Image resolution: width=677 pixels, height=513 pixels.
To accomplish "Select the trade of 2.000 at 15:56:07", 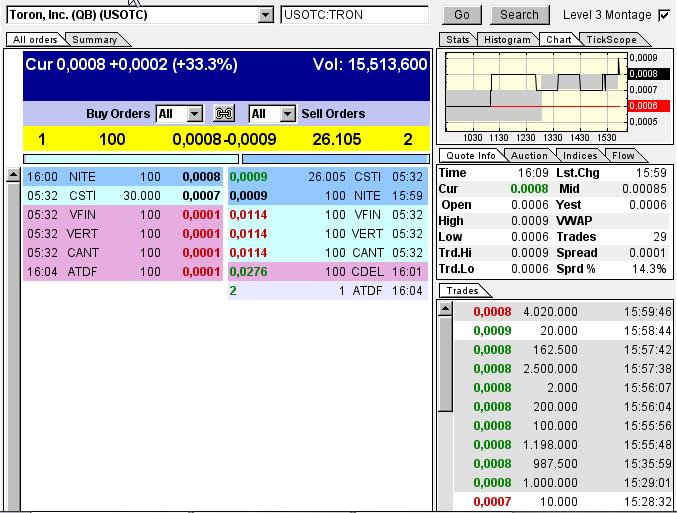I will pos(563,388).
